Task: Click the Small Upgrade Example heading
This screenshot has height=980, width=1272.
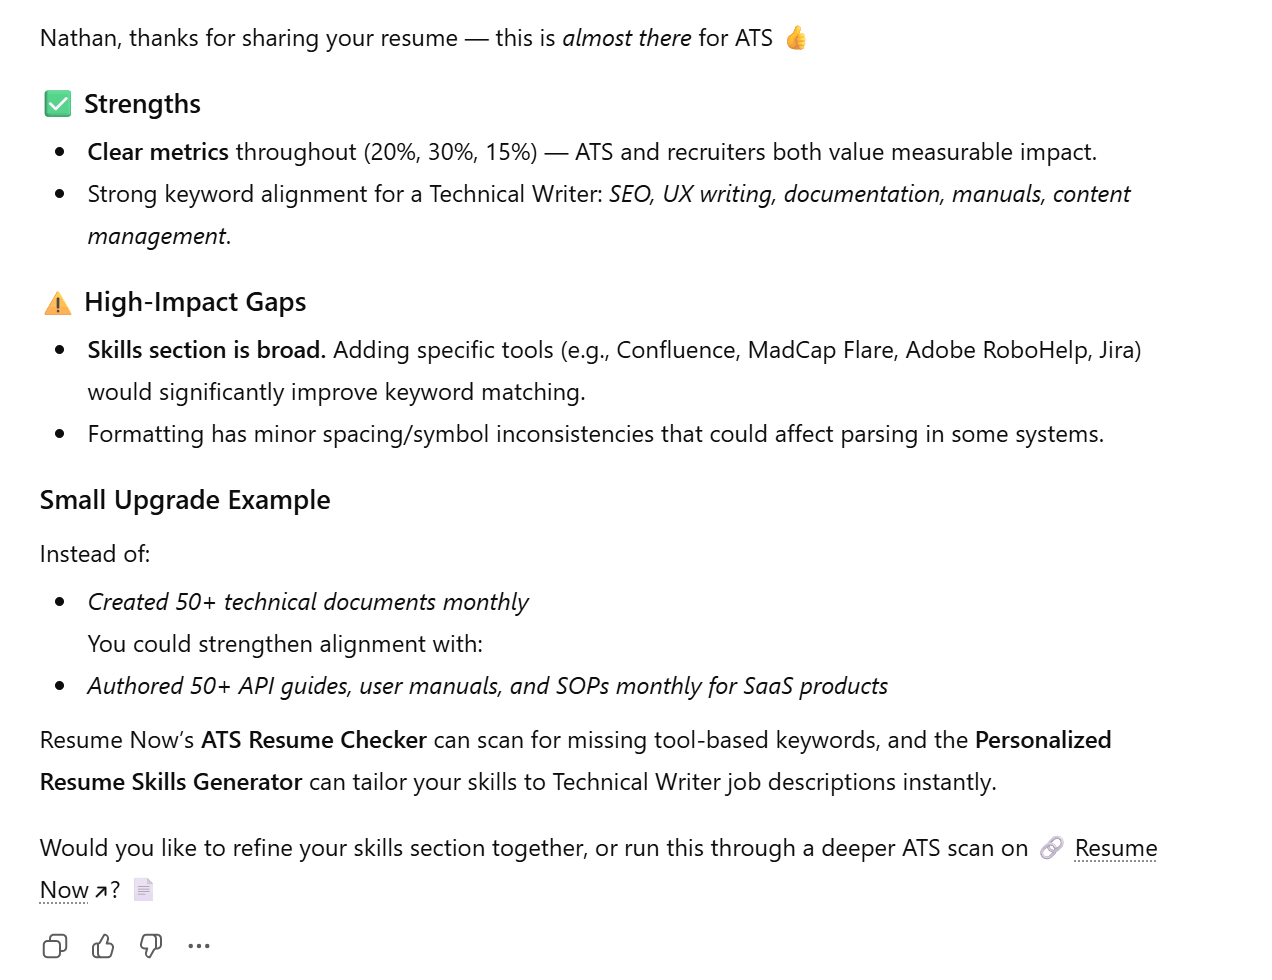Action: 185,500
